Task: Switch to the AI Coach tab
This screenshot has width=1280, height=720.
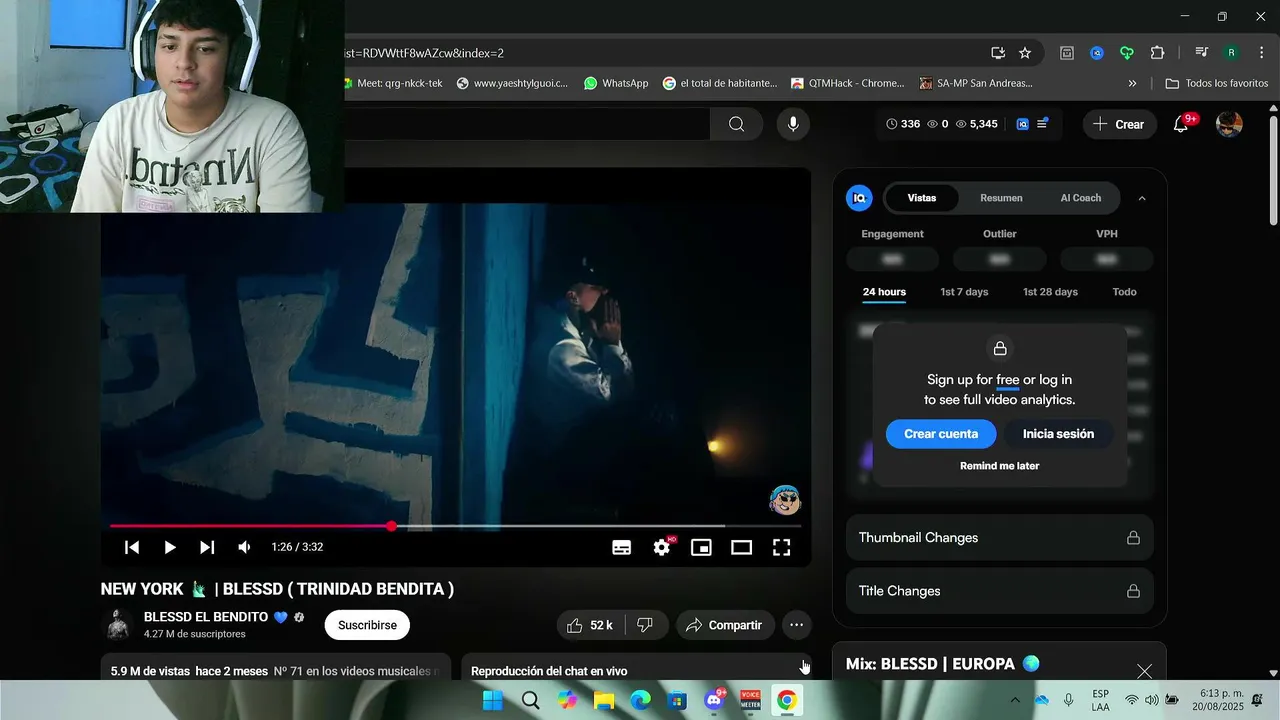Action: pyautogui.click(x=1080, y=198)
